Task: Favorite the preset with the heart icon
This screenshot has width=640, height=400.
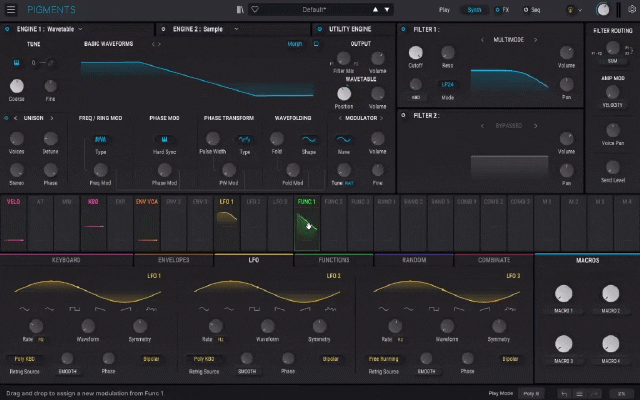Action: pos(255,9)
